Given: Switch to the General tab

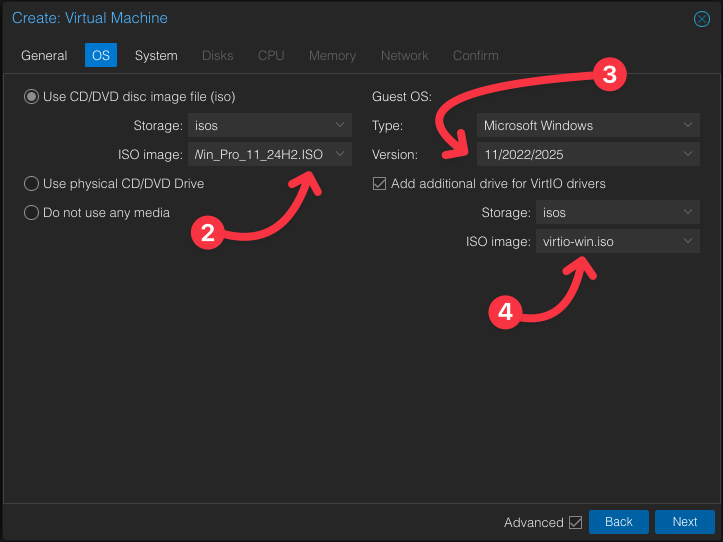Looking at the screenshot, I should point(44,55).
